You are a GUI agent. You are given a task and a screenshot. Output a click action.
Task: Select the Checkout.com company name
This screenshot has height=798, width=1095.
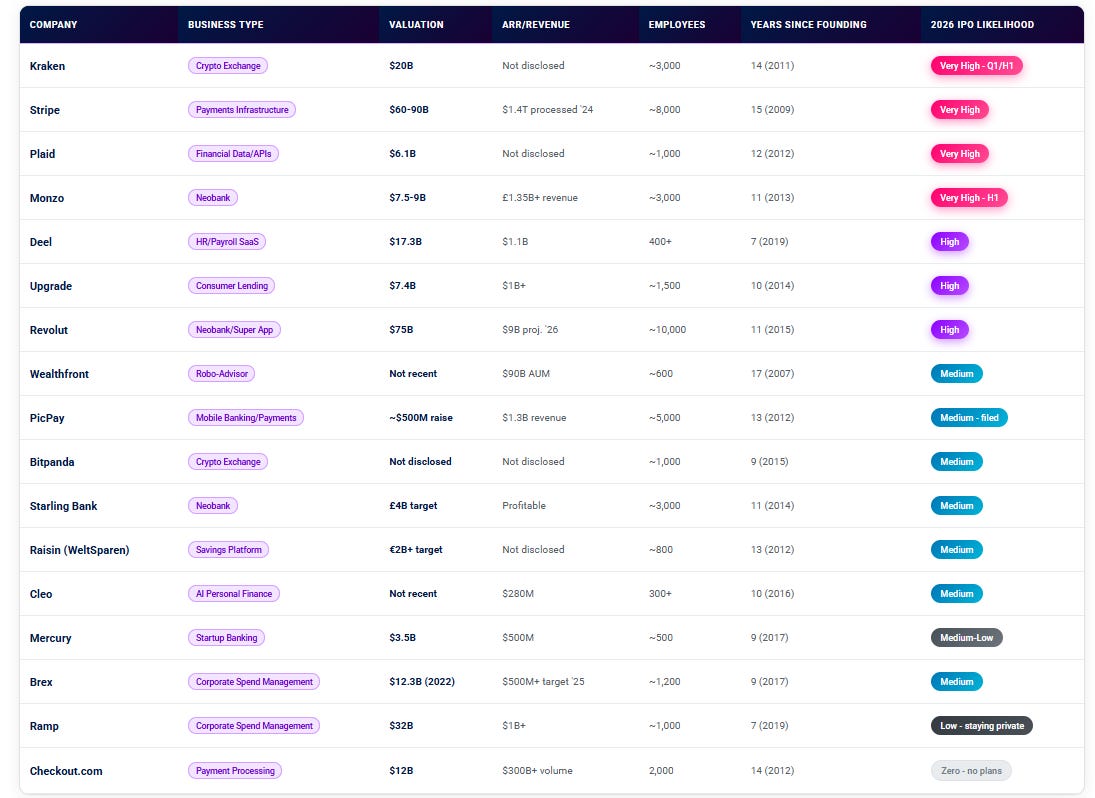(x=66, y=771)
